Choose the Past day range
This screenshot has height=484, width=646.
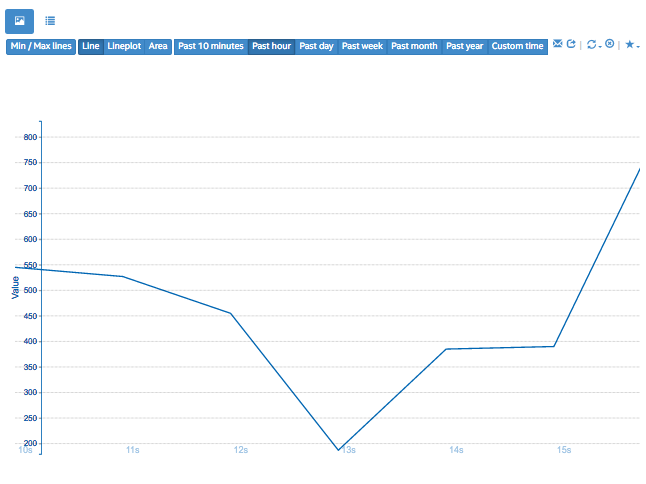pos(316,46)
